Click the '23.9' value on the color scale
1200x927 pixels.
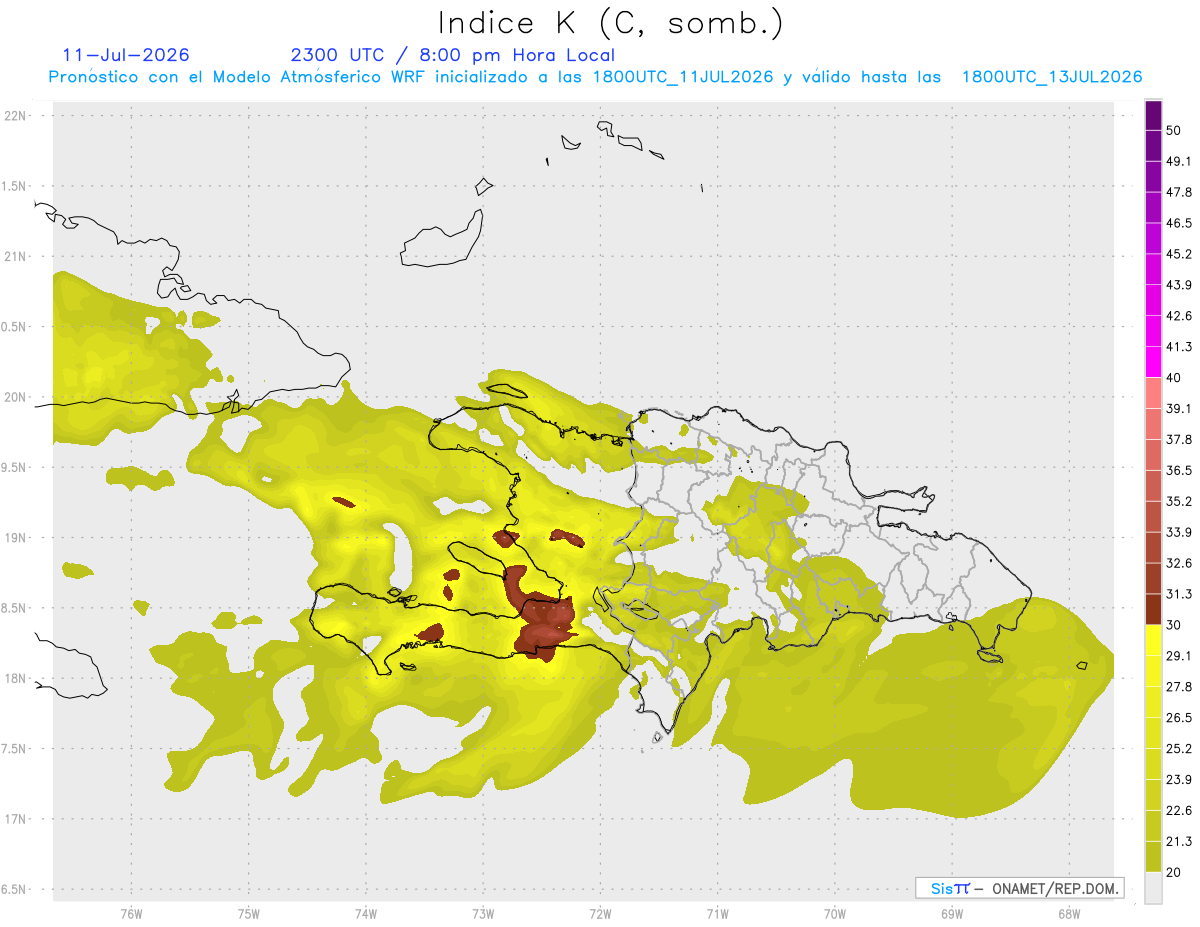(1179, 780)
